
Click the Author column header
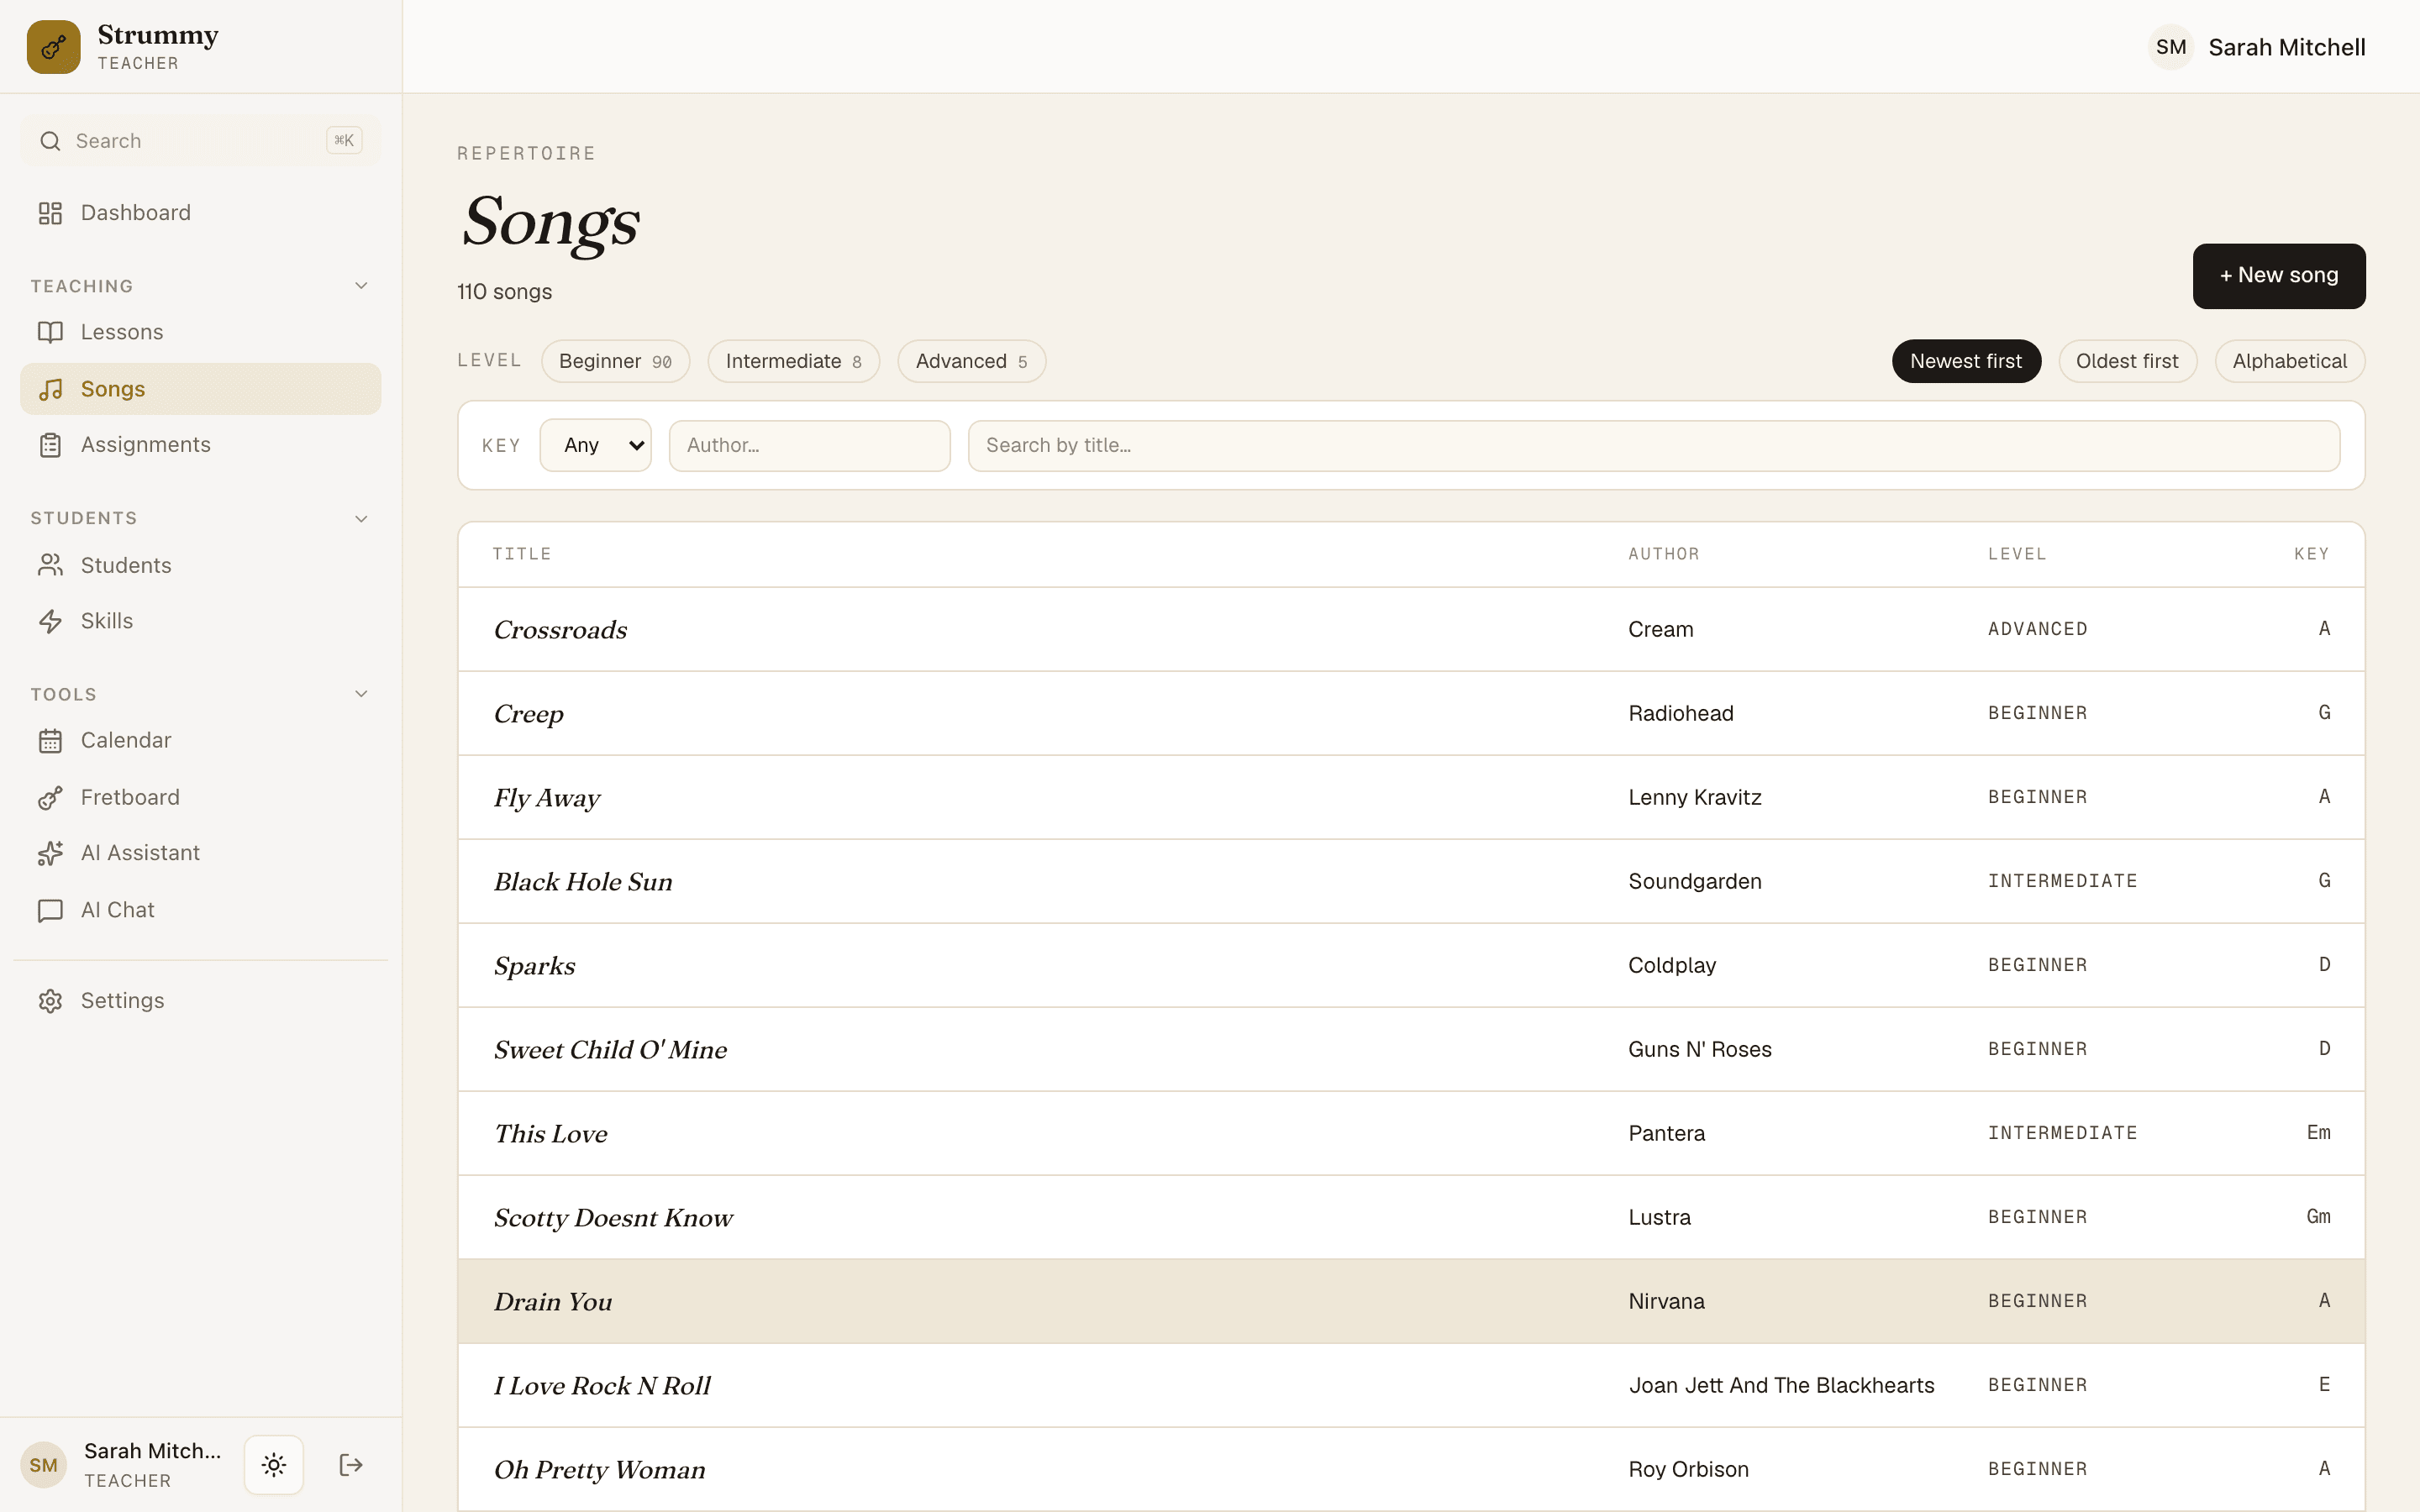coord(1664,554)
